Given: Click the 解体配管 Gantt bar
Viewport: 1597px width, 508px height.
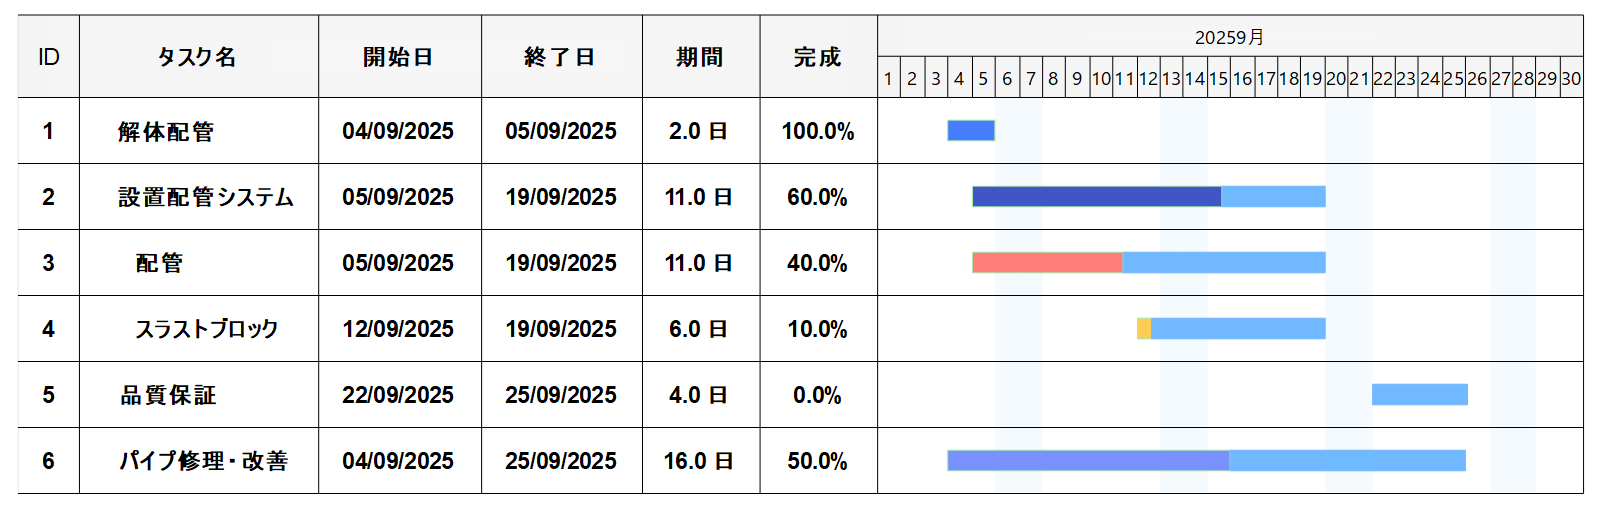Looking at the screenshot, I should (x=971, y=131).
